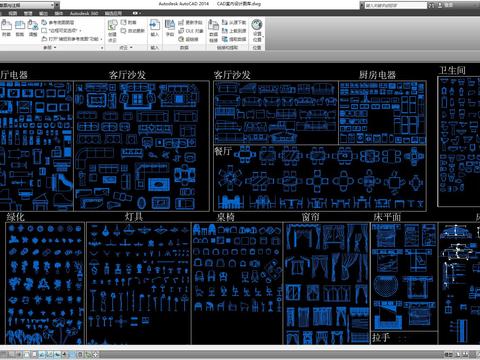The height and width of the screenshot is (360, 480).
Task: Click the Sign In (登录) link
Action: coord(449,5)
